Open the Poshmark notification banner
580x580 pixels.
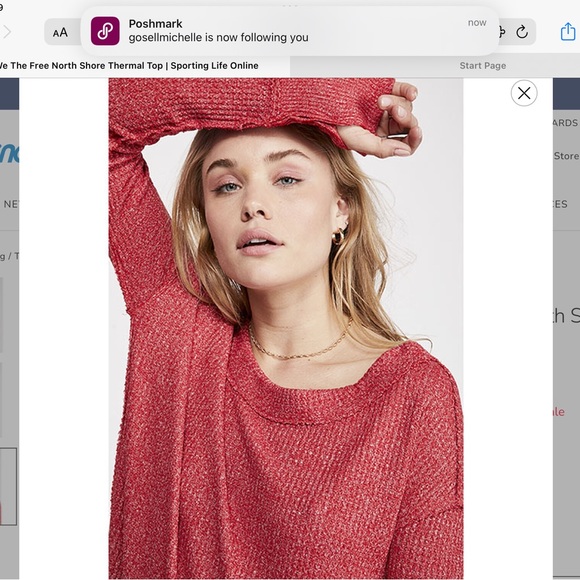(290, 31)
